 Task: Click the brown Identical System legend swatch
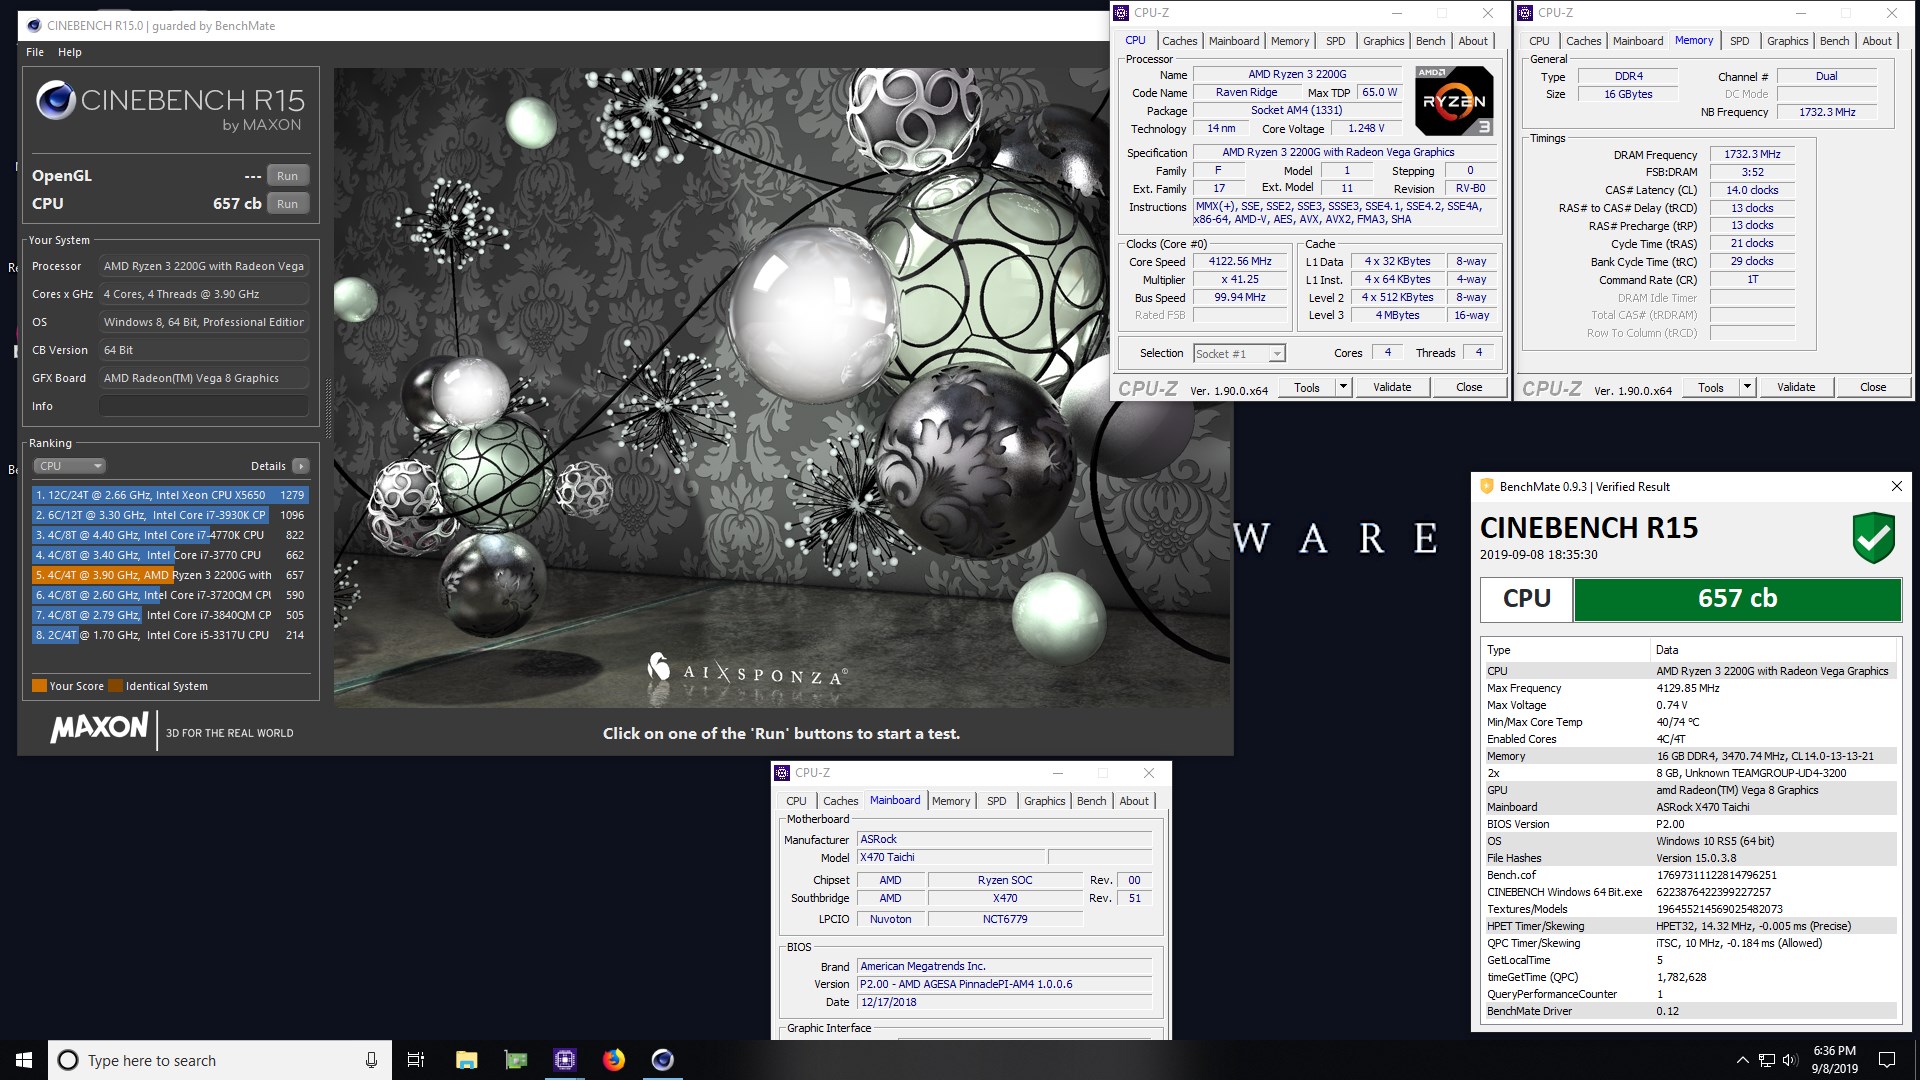coord(115,686)
